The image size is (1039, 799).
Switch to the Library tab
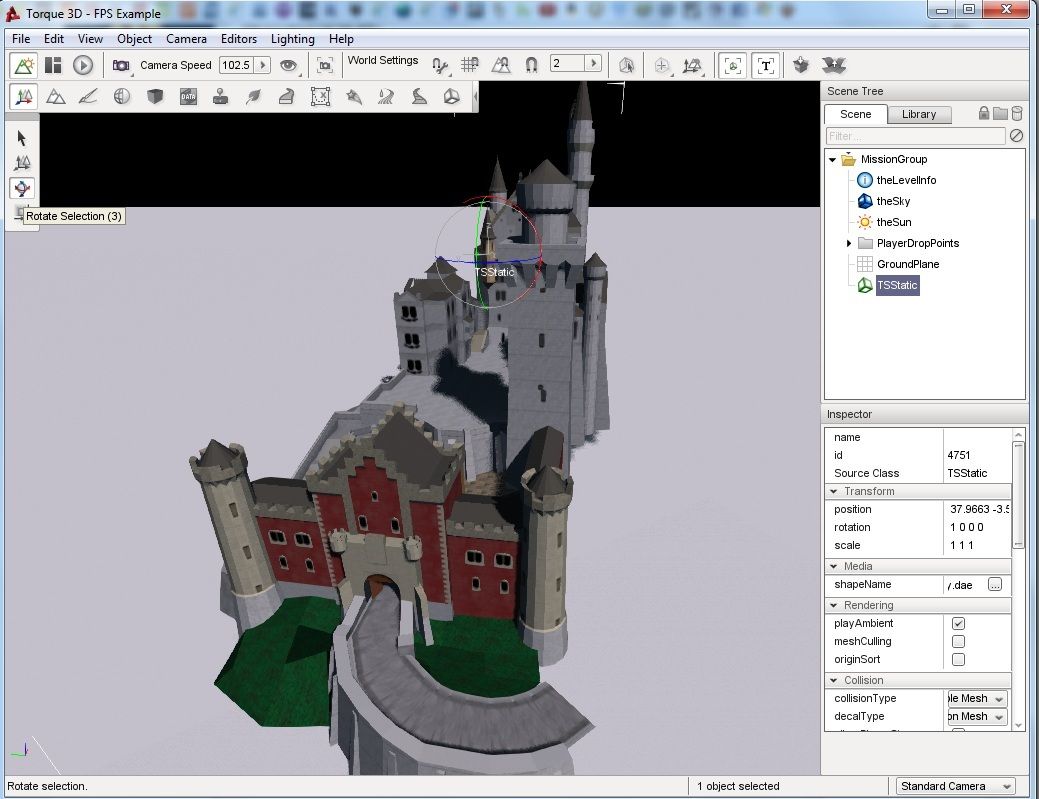[x=918, y=114]
